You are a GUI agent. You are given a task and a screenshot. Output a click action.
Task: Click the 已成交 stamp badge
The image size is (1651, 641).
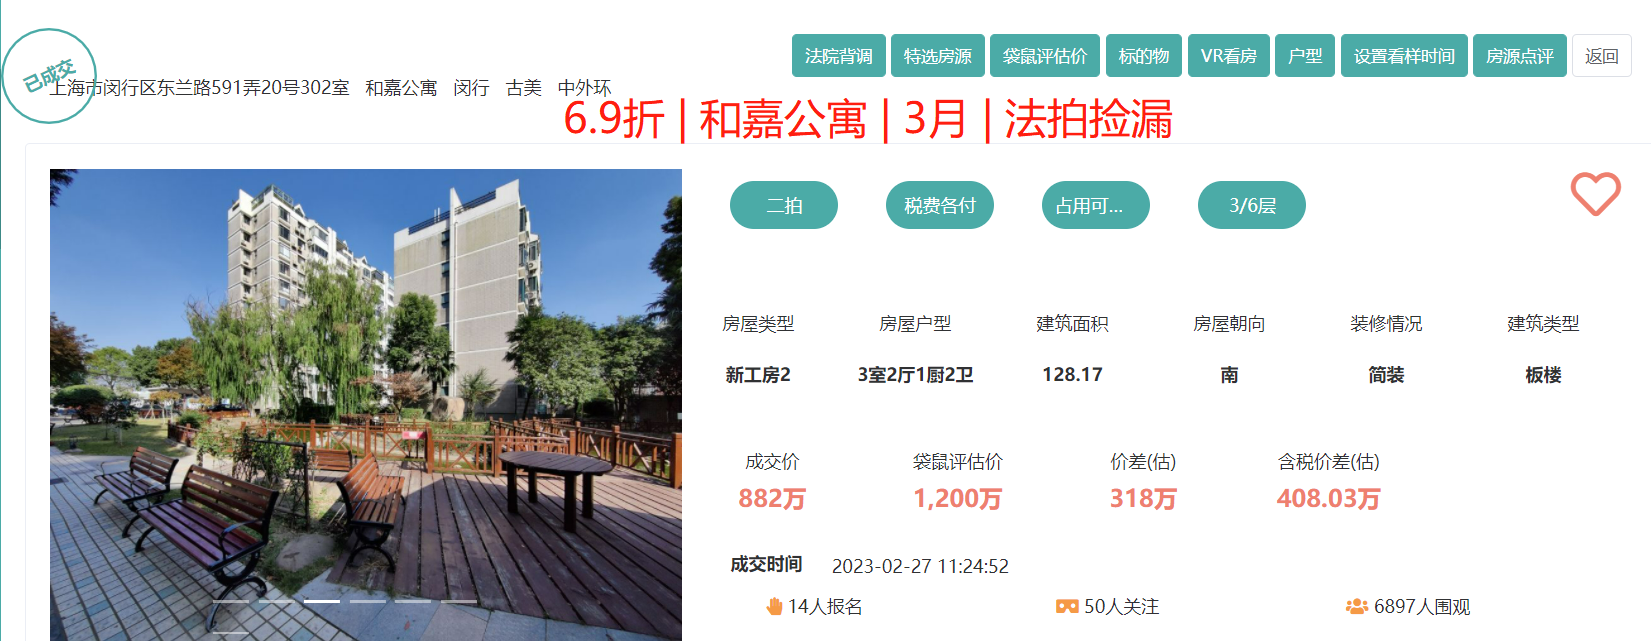click(48, 75)
